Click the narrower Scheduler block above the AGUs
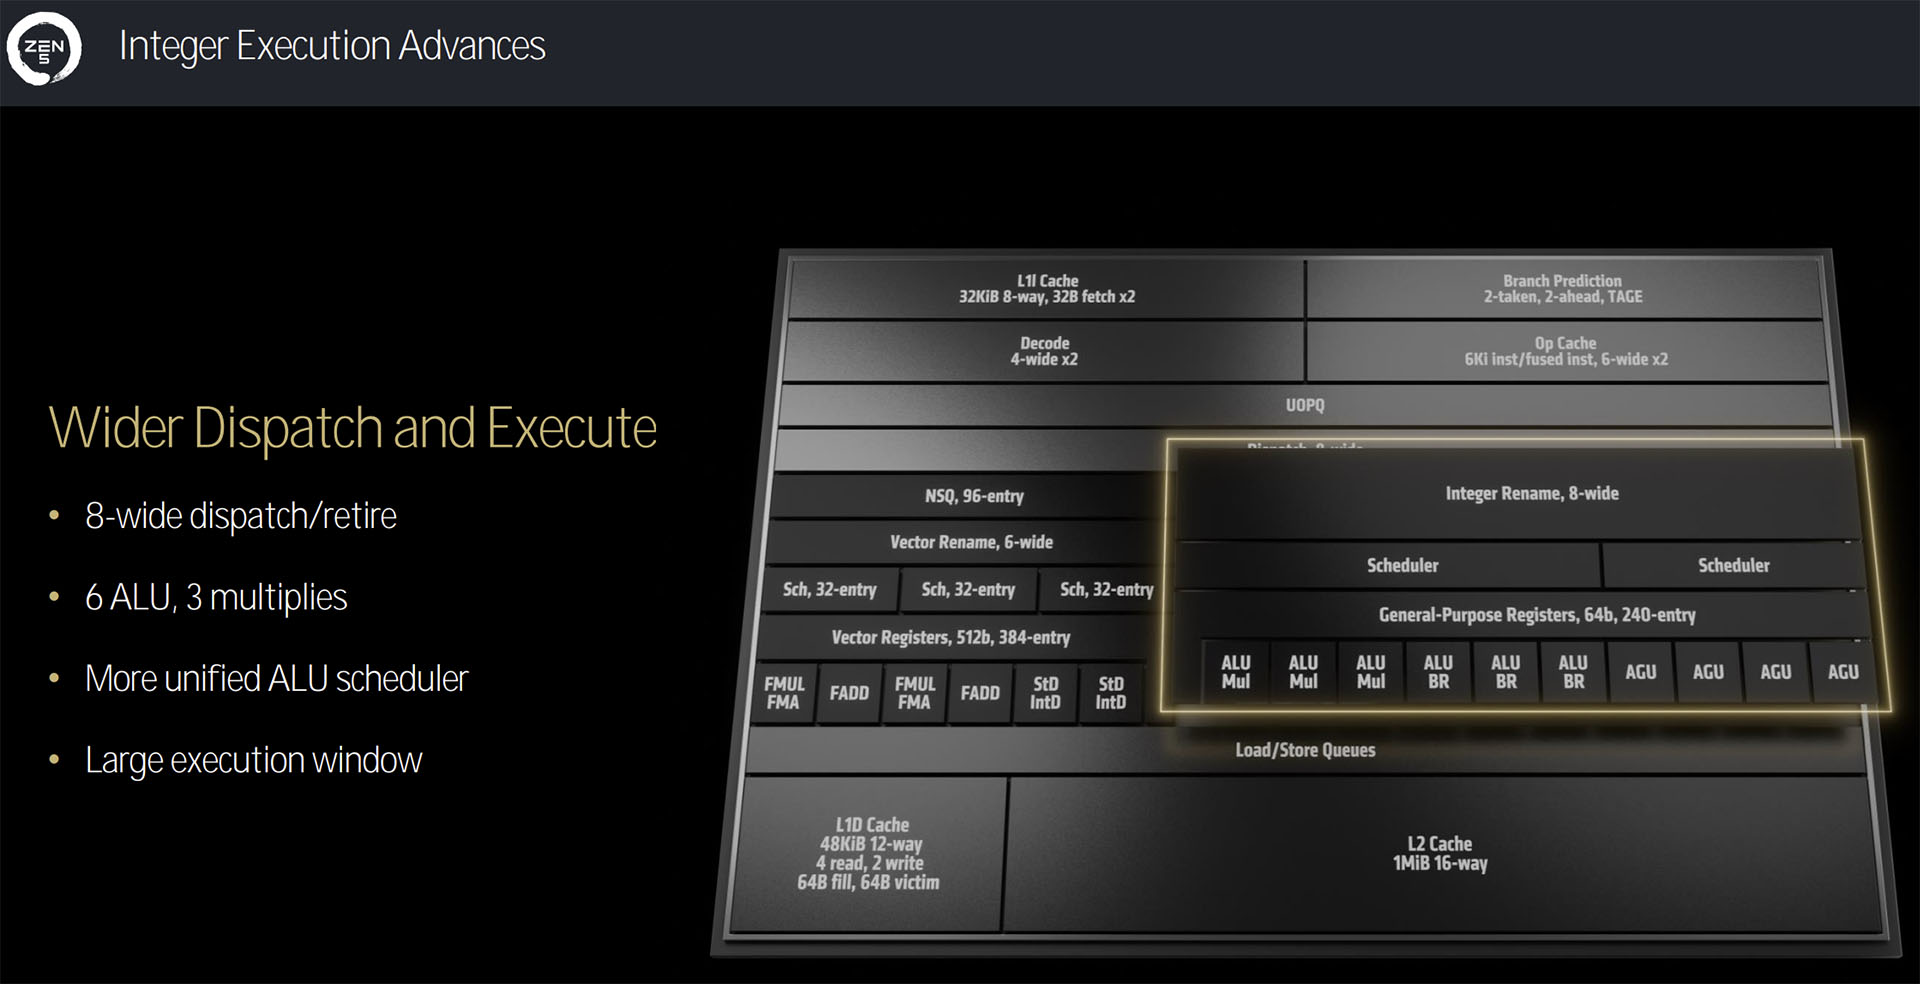This screenshot has width=1920, height=984. (1733, 566)
